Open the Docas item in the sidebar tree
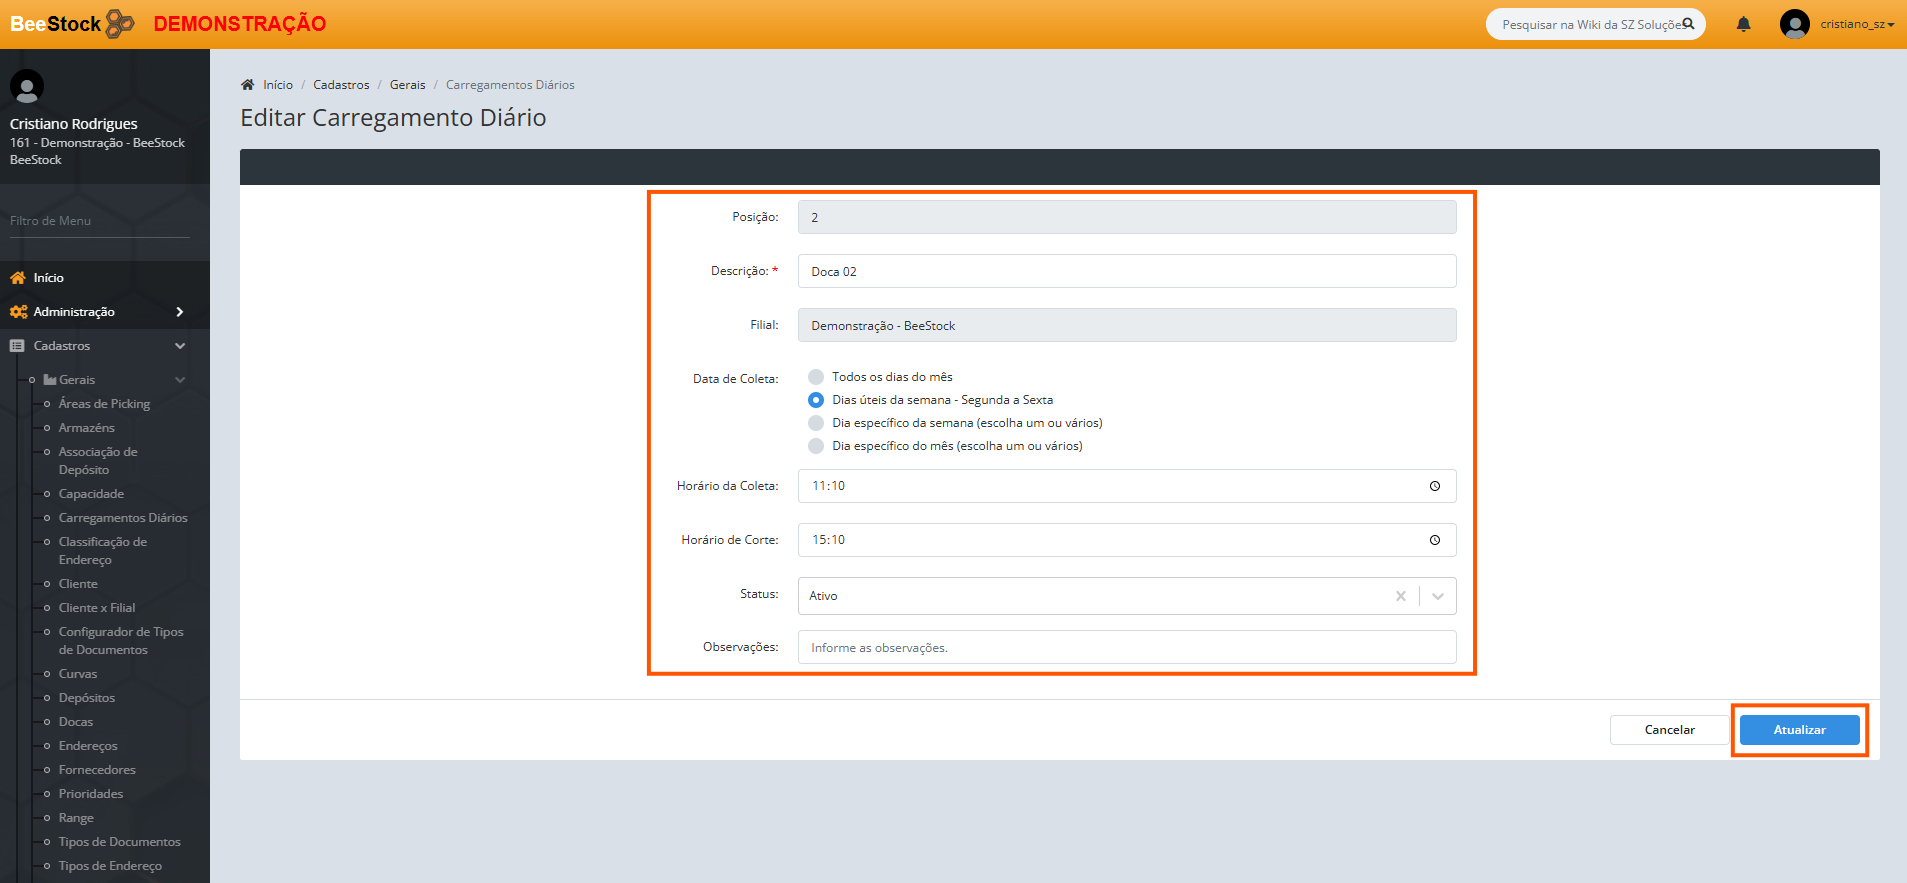Image resolution: width=1907 pixels, height=883 pixels. pyautogui.click(x=76, y=722)
